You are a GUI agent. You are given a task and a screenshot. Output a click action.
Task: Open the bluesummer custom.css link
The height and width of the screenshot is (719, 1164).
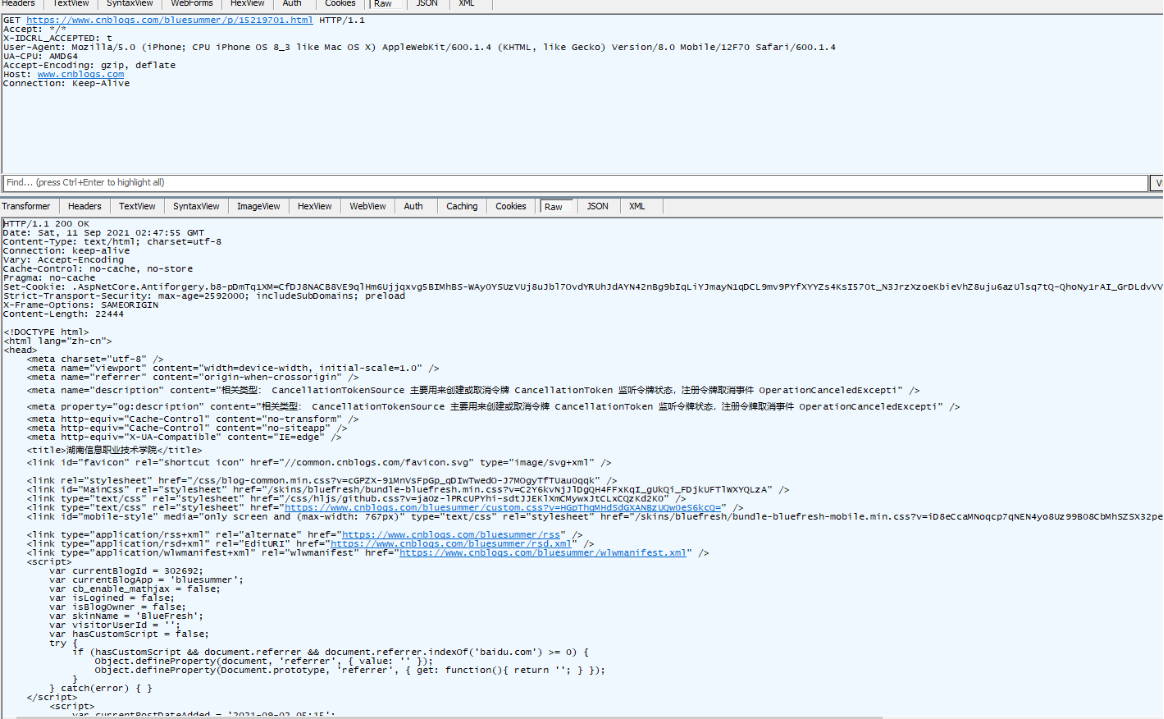pos(503,508)
